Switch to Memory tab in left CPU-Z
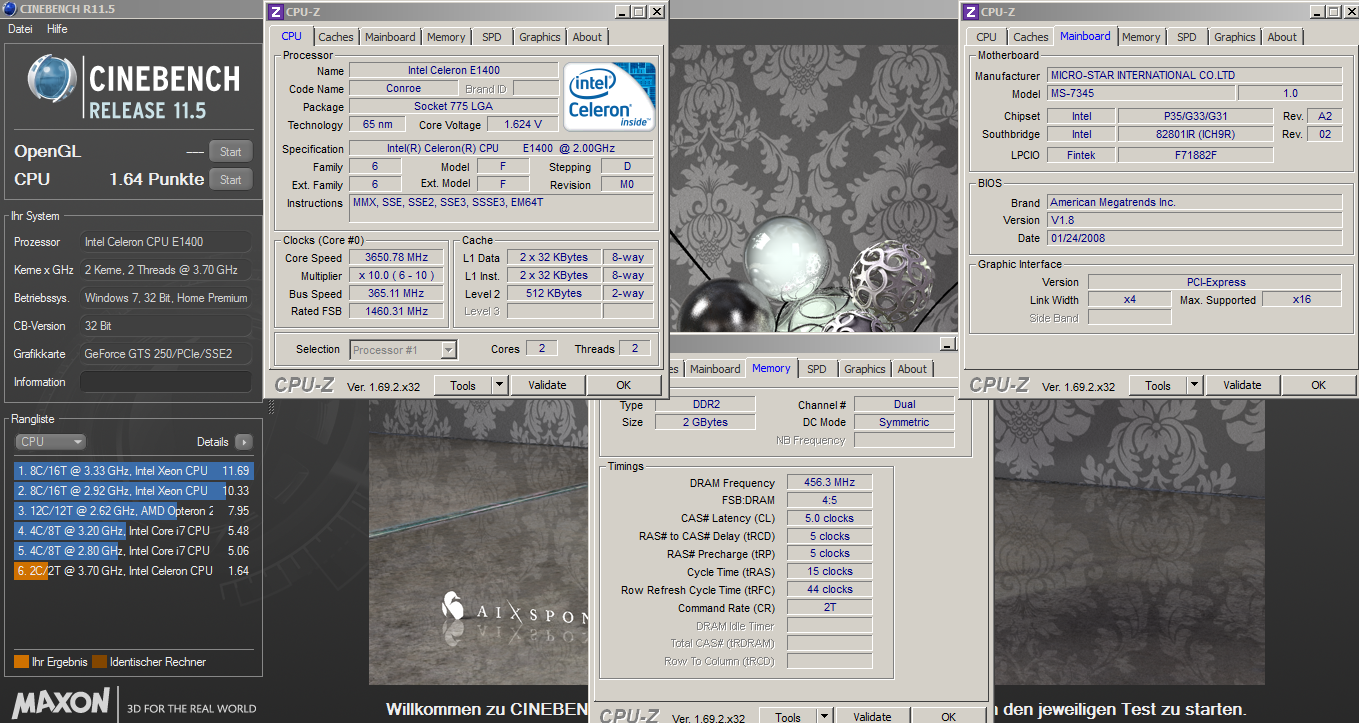Screen dimensions: 1359x723 446,37
